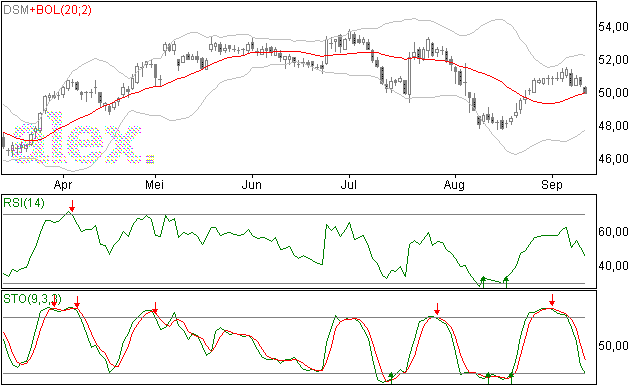This screenshot has width=644, height=387.
Task: Click the Apr month label
Action: click(63, 185)
